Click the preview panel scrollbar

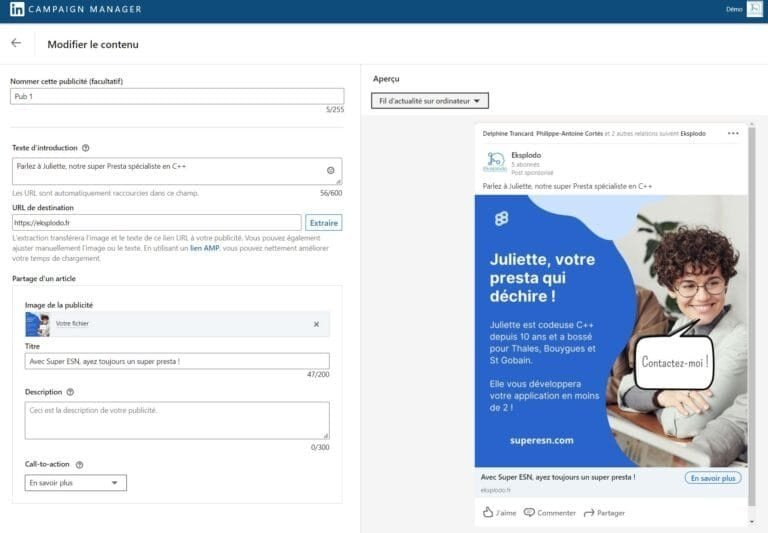(x=752, y=316)
